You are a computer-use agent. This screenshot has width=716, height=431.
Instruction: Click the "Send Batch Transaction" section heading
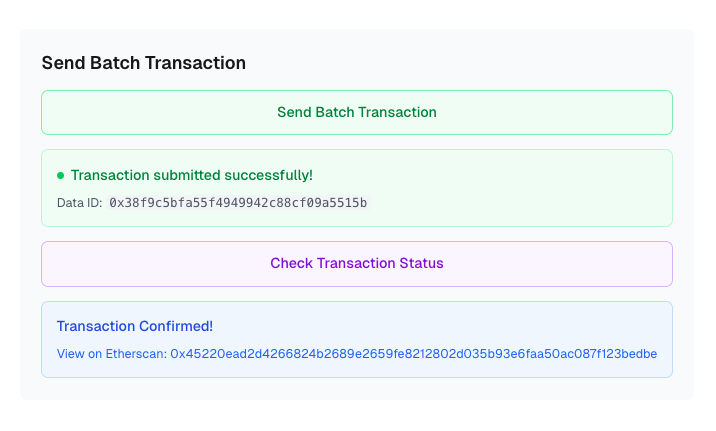coord(144,63)
